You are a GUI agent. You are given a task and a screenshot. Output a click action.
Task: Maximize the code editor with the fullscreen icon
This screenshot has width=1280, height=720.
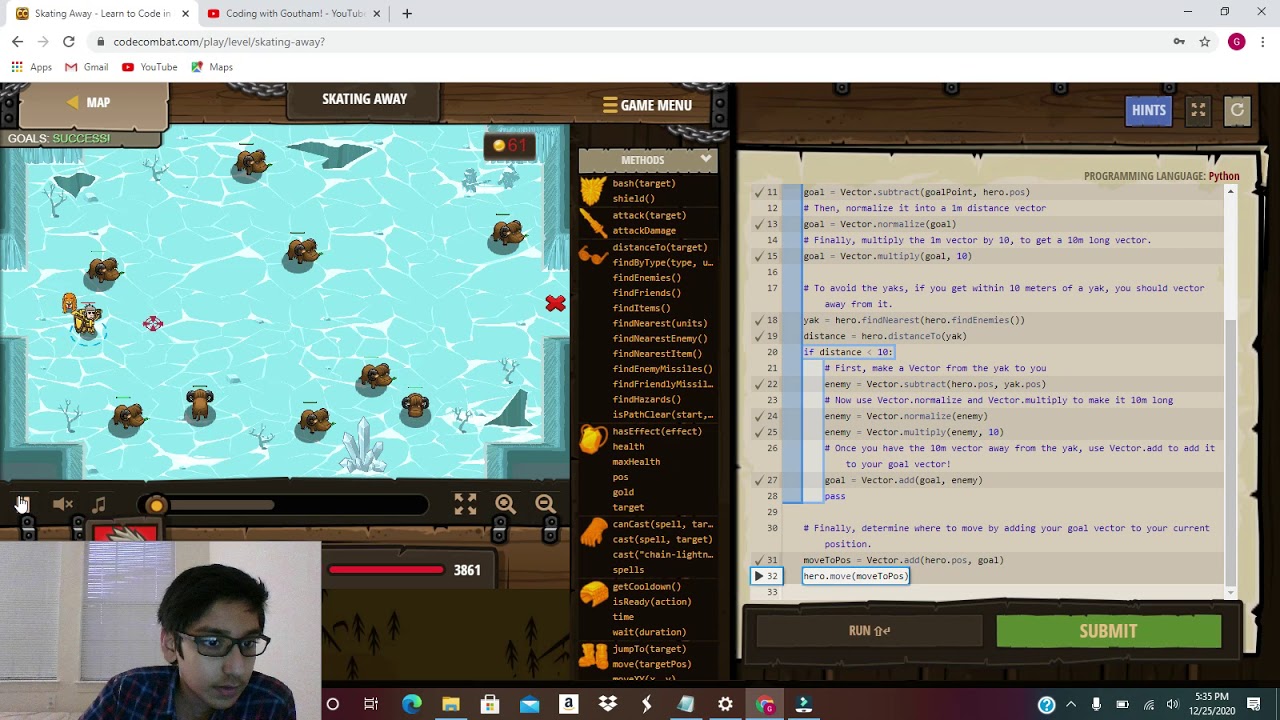pyautogui.click(x=1198, y=111)
